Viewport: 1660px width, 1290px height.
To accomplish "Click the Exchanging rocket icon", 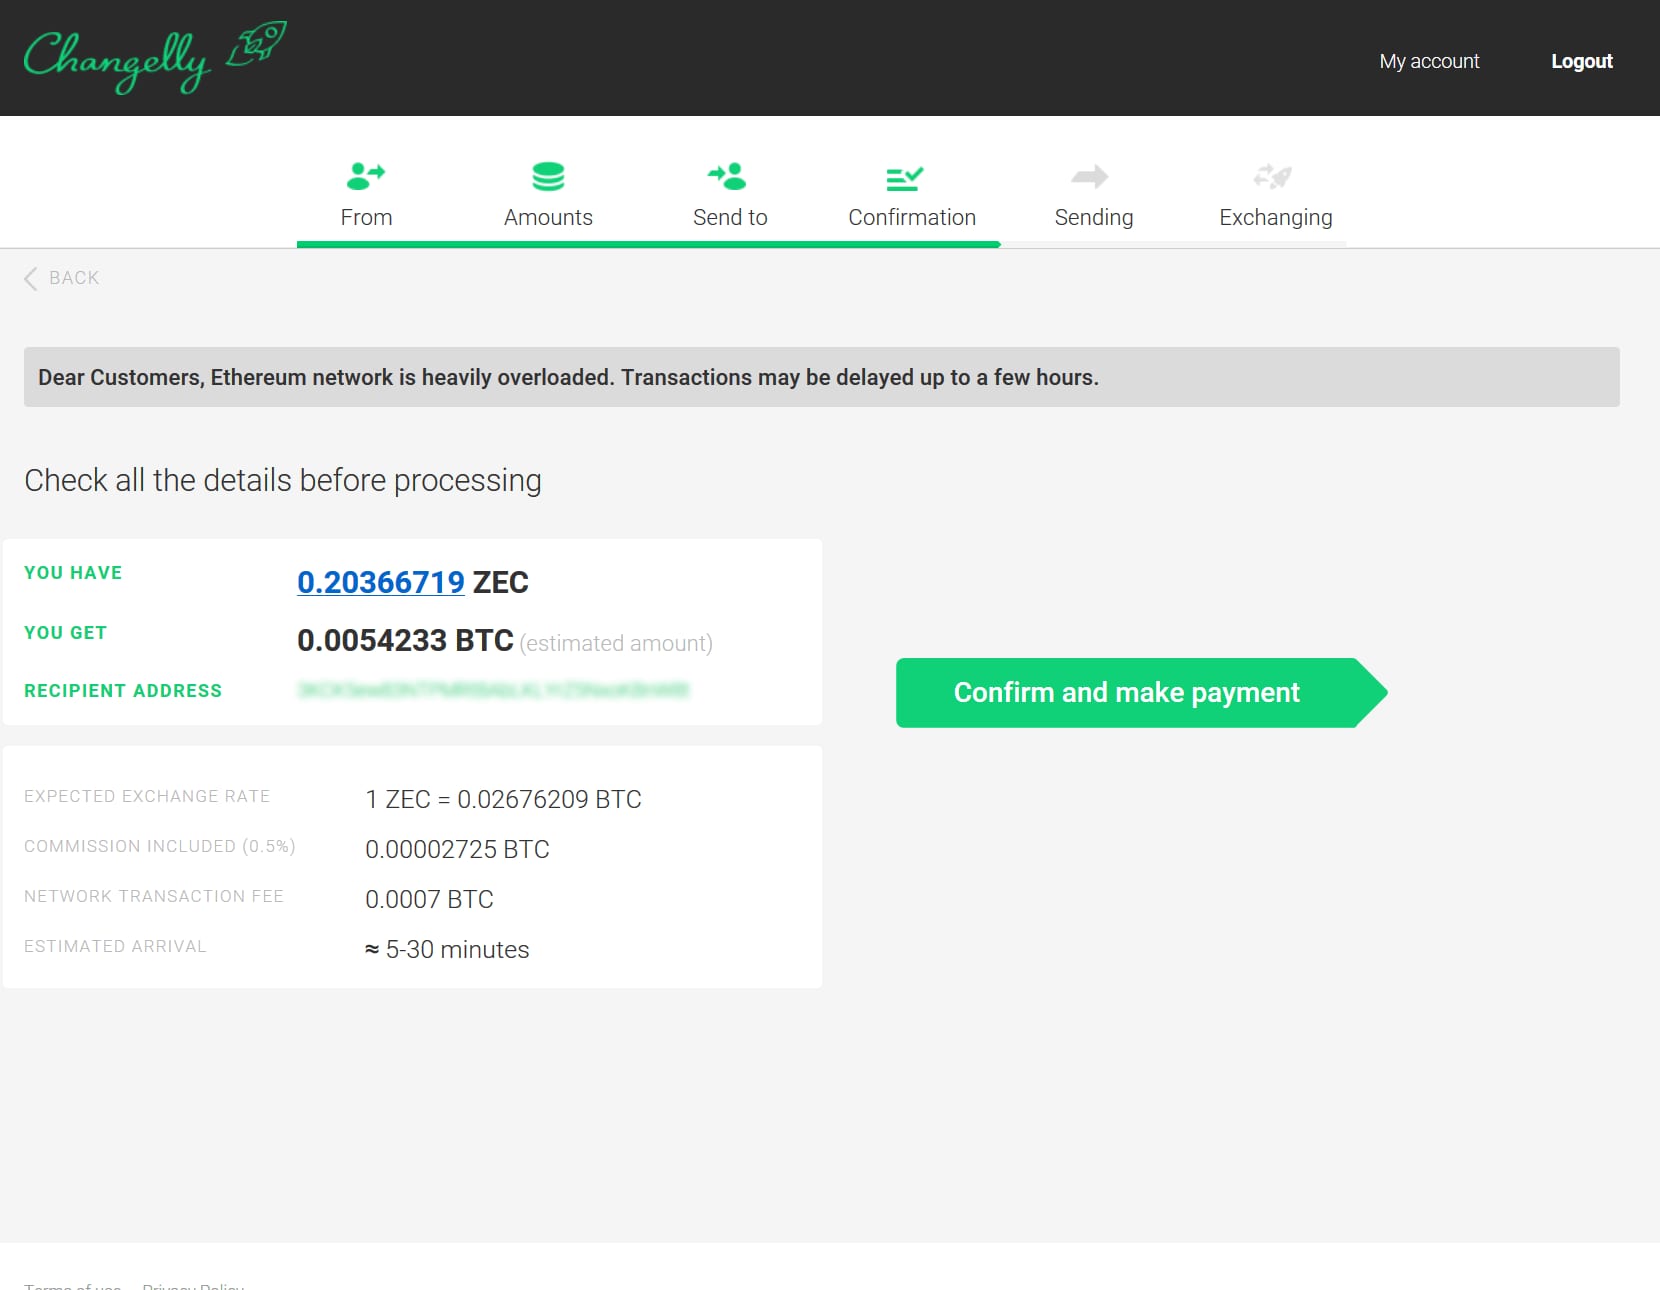I will click(x=1273, y=177).
